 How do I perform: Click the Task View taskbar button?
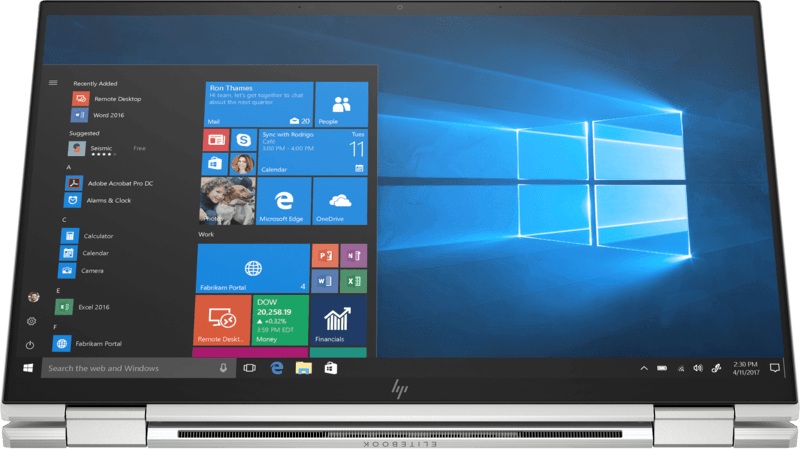pyautogui.click(x=250, y=368)
